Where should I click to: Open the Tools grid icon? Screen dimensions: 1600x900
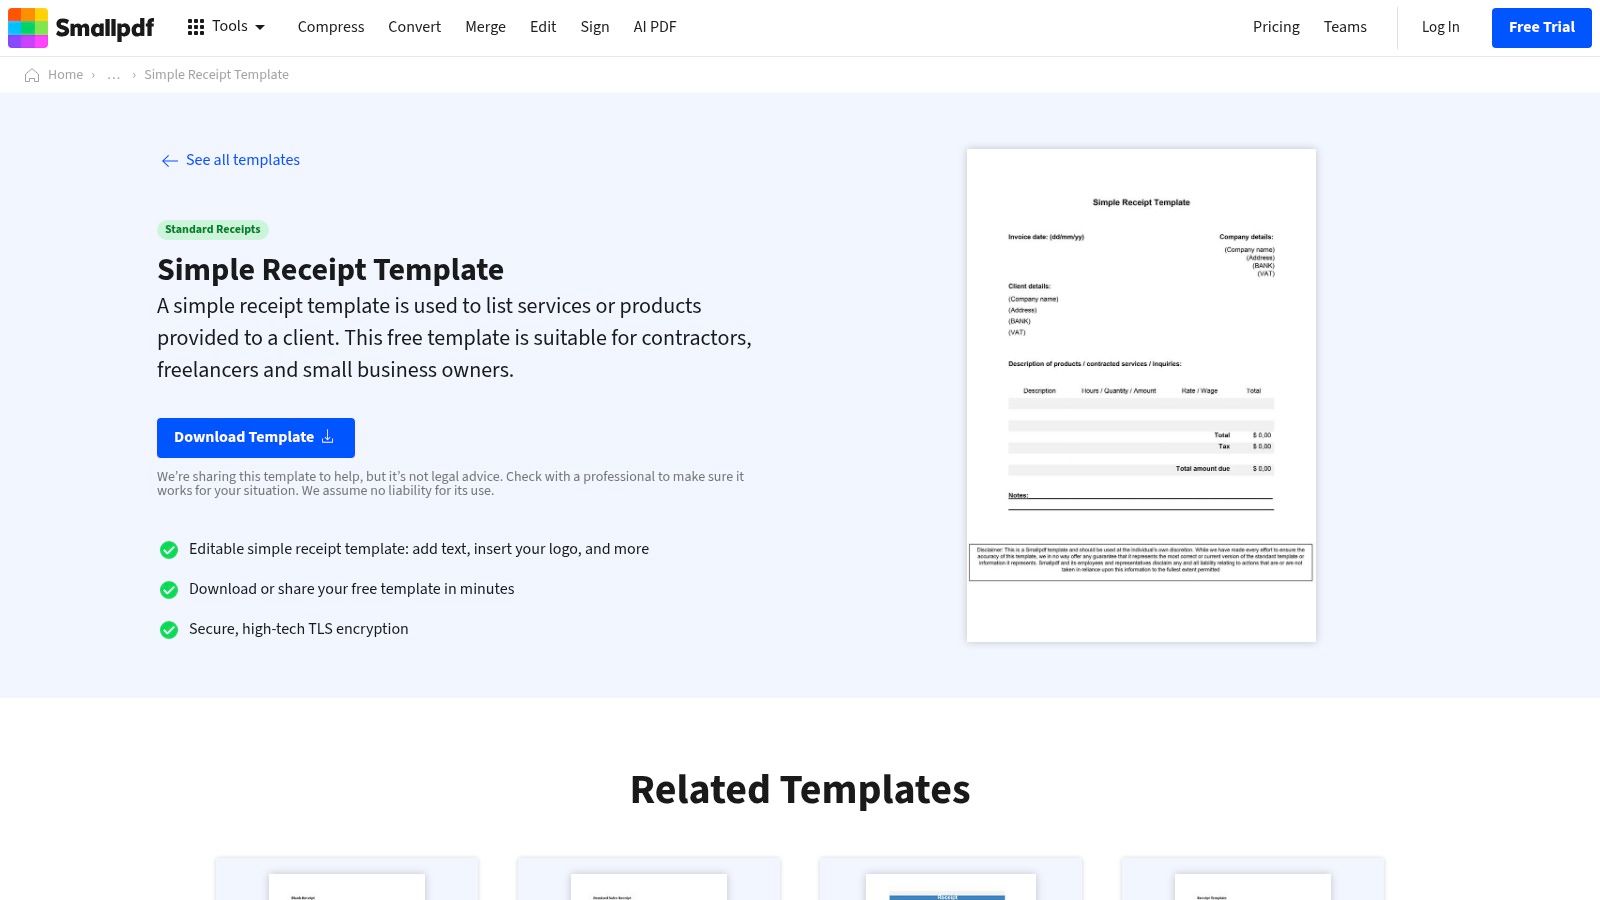pyautogui.click(x=195, y=27)
